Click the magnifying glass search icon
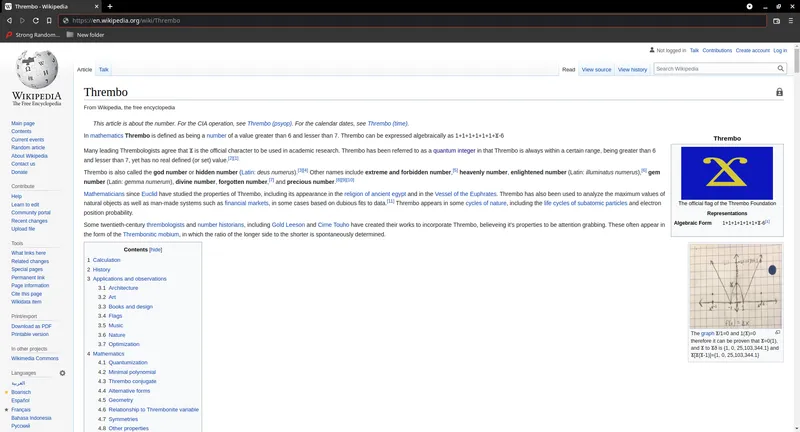The image size is (800, 432). [x=781, y=69]
